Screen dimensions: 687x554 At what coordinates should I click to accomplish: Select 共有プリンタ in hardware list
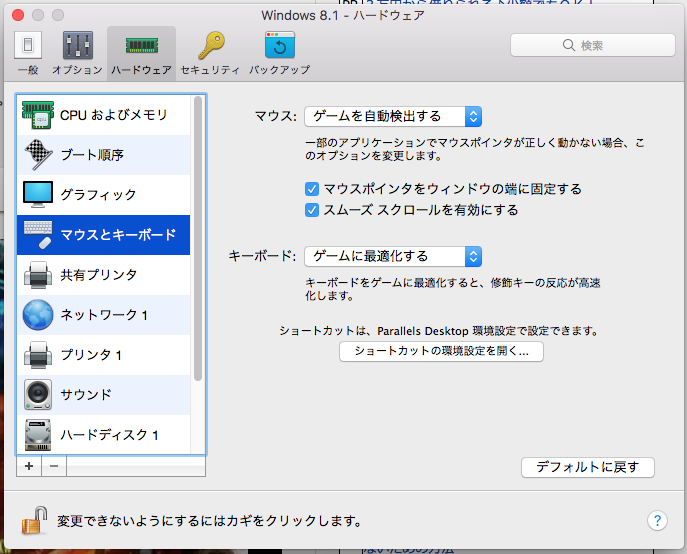(x=103, y=275)
